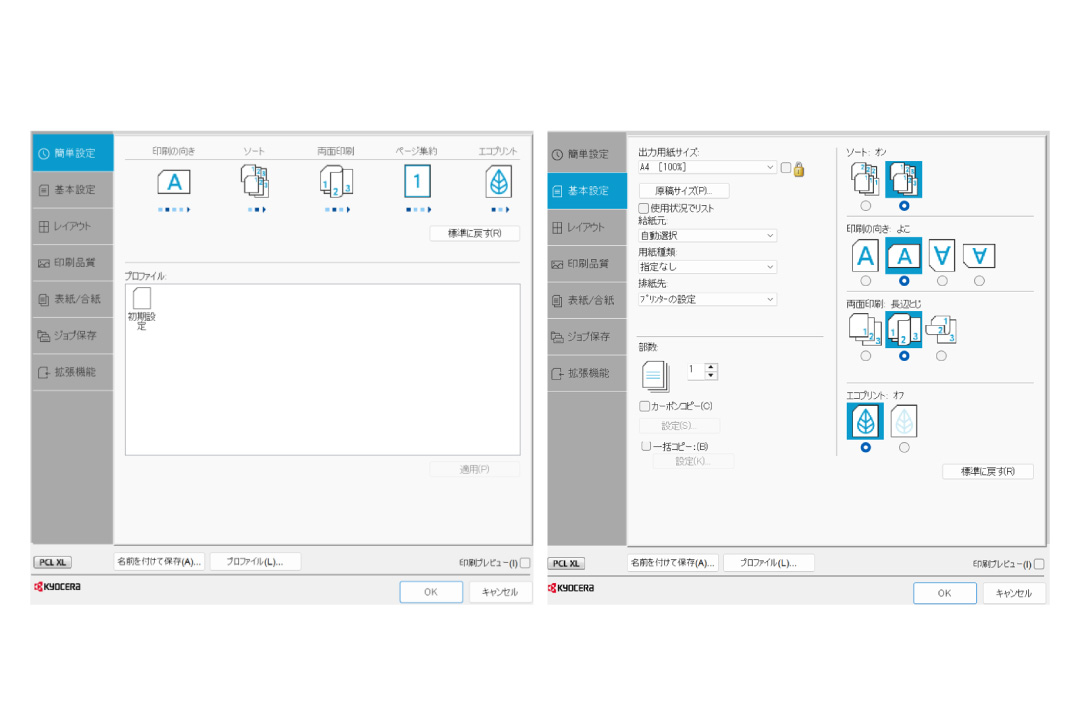Select the 印刷の向き portrait icon

[865, 256]
